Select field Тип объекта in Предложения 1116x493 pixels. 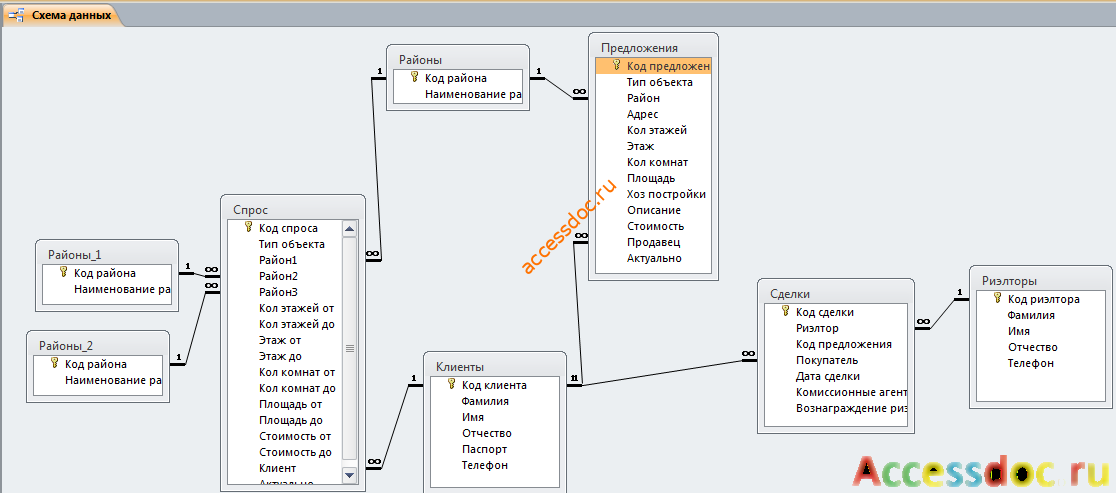click(660, 83)
